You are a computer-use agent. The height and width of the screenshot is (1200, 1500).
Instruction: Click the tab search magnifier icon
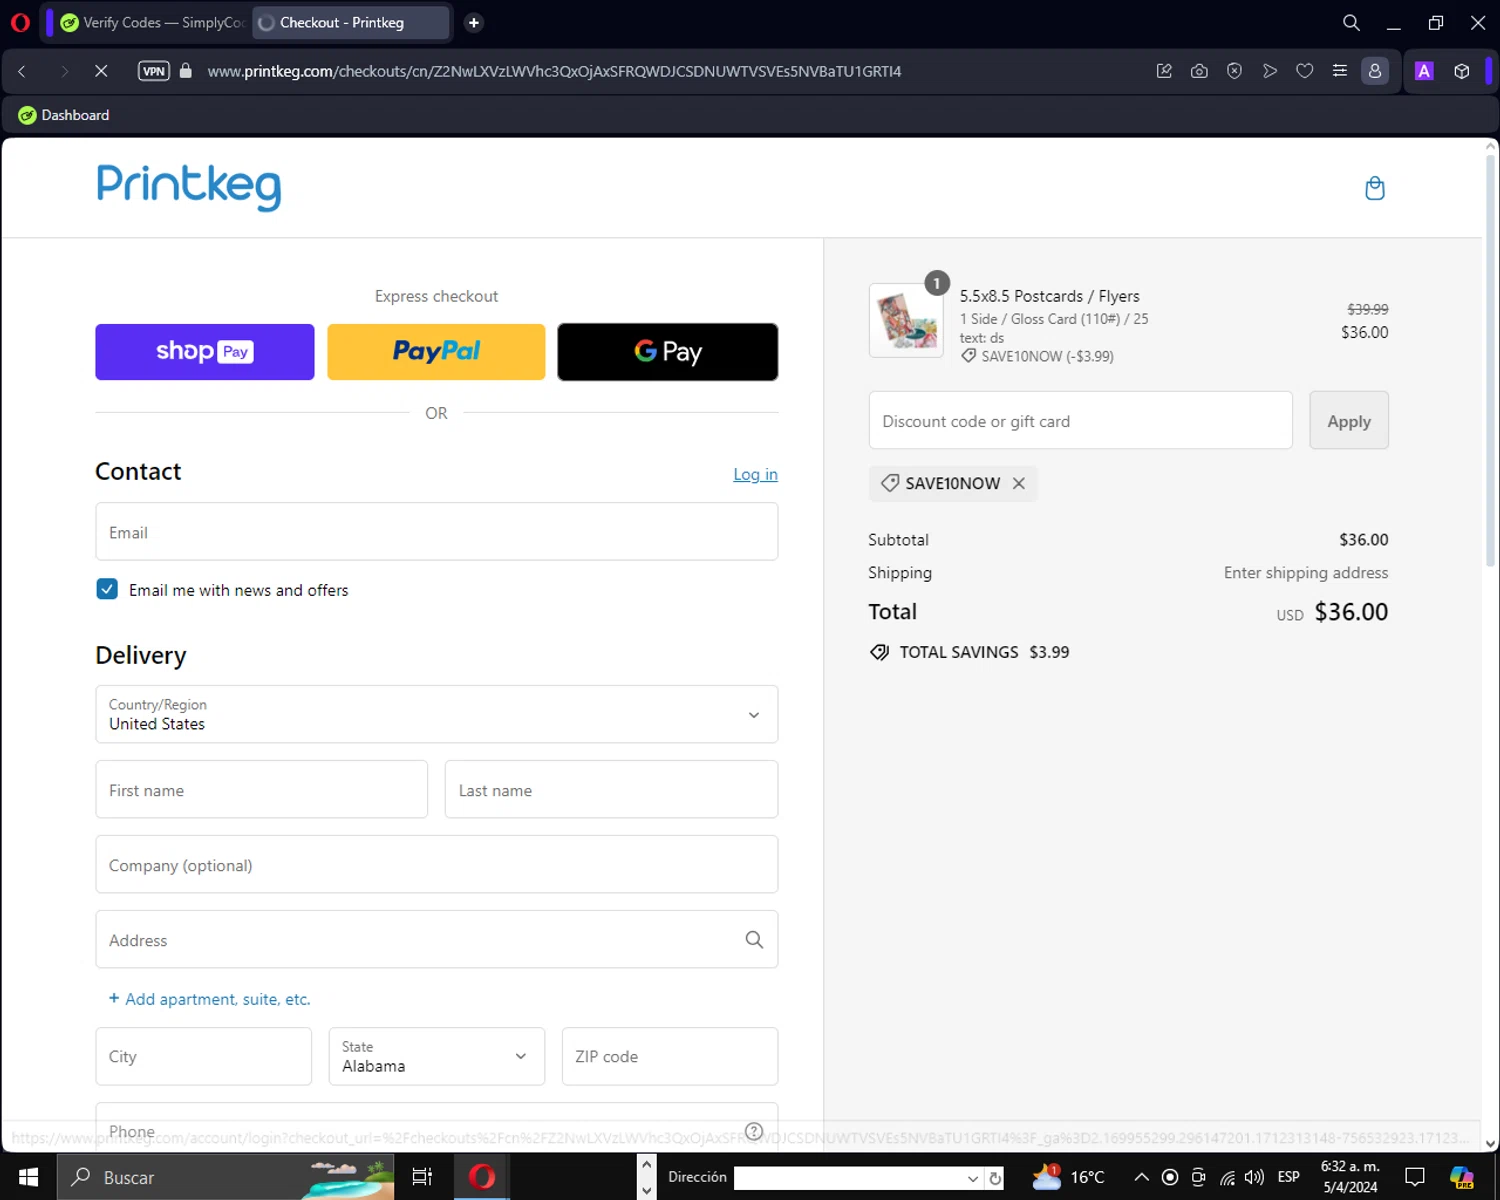(1351, 22)
